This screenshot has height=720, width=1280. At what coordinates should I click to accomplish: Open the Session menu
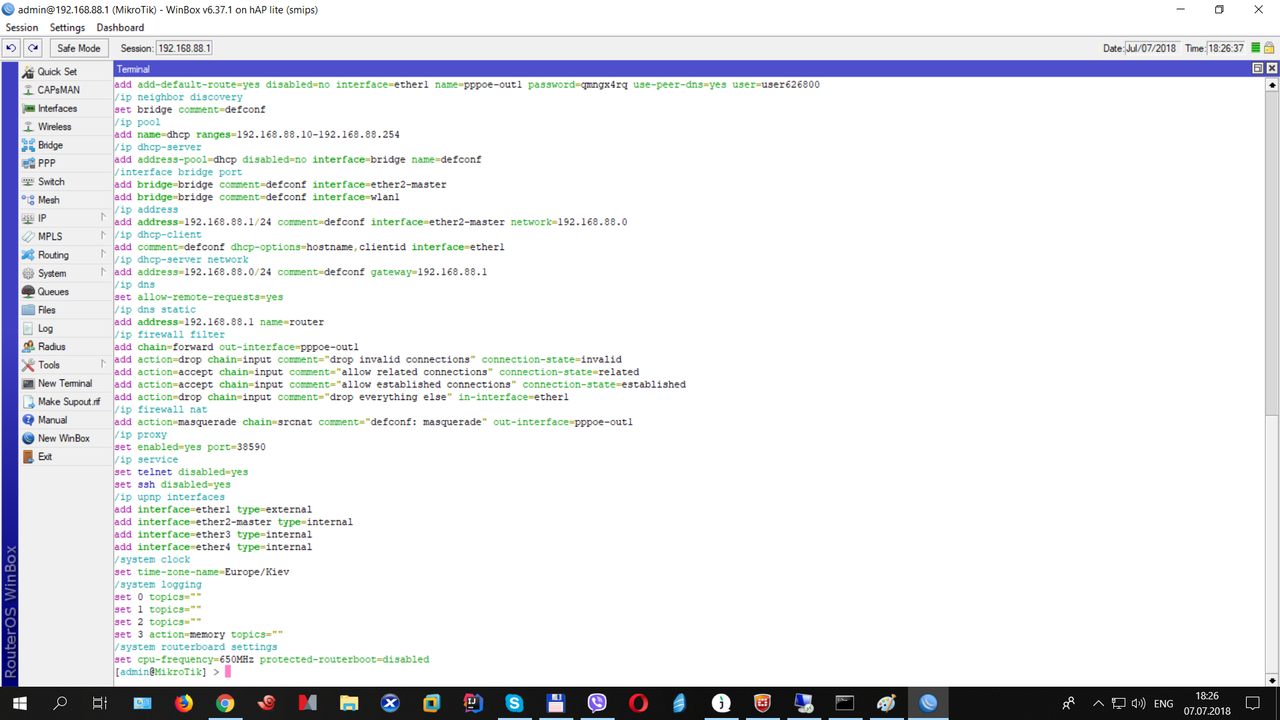pos(22,28)
